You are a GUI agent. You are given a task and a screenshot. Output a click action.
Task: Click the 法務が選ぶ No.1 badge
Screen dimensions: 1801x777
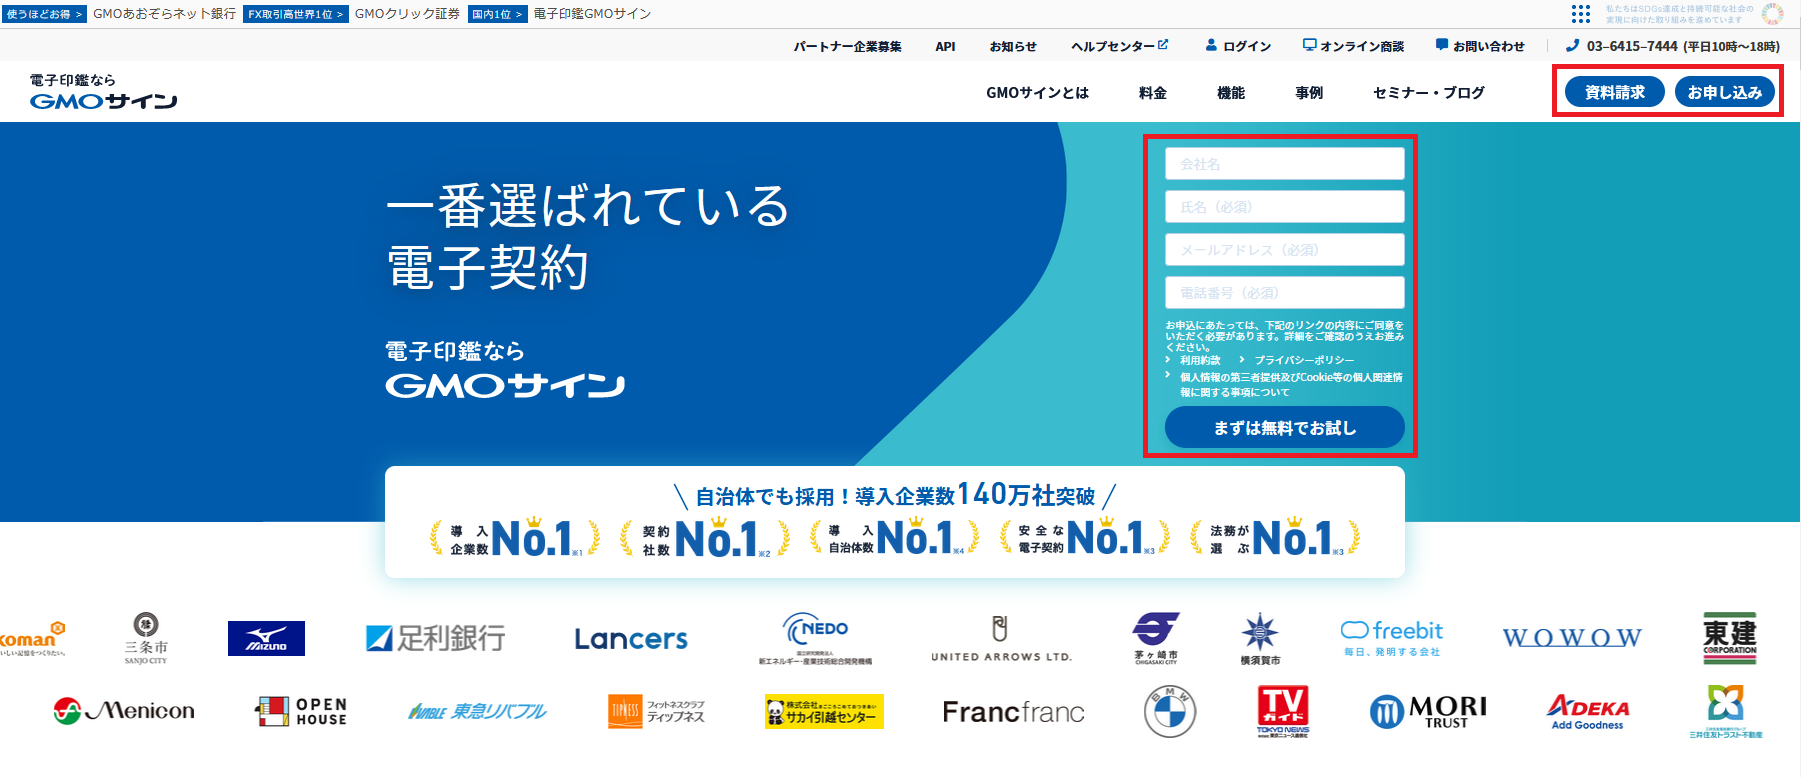[1275, 538]
